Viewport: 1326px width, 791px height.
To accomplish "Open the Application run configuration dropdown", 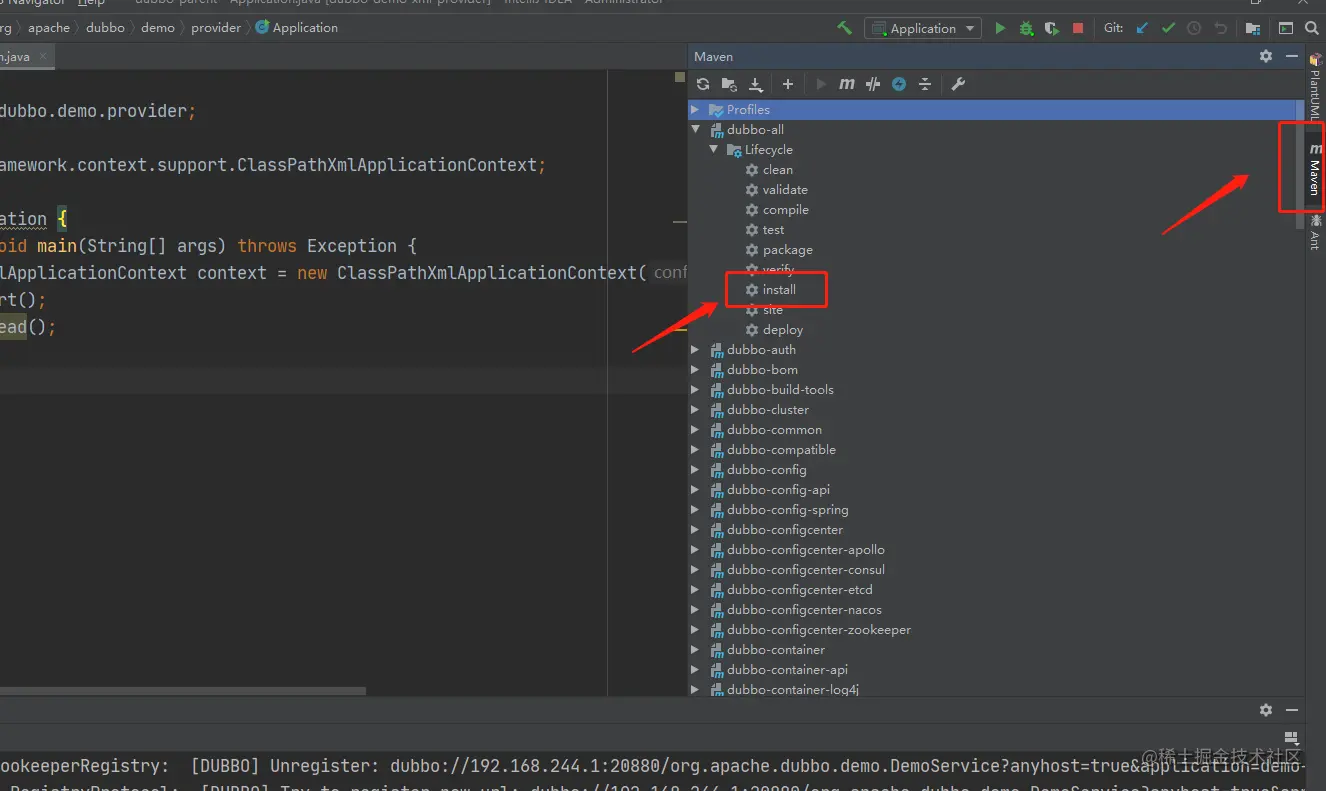I will pyautogui.click(x=923, y=28).
